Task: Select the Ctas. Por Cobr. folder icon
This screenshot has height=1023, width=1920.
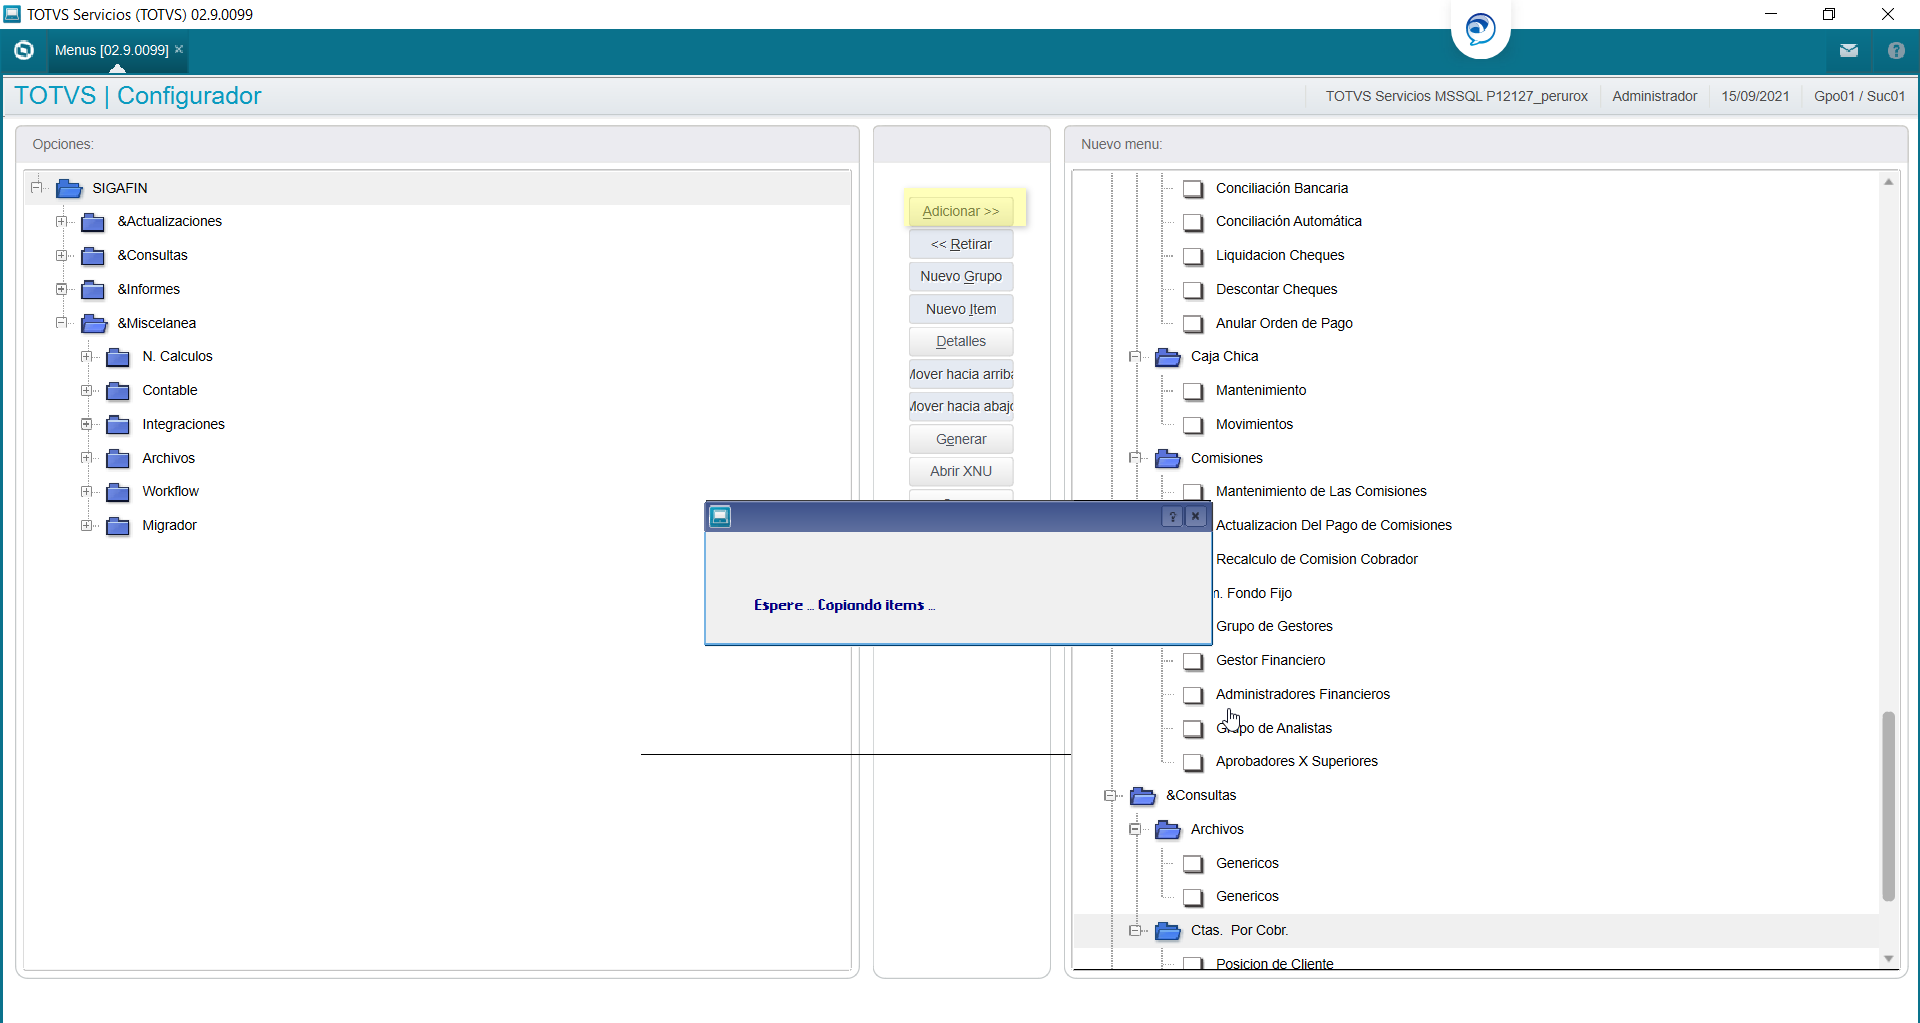Action: 1168,931
